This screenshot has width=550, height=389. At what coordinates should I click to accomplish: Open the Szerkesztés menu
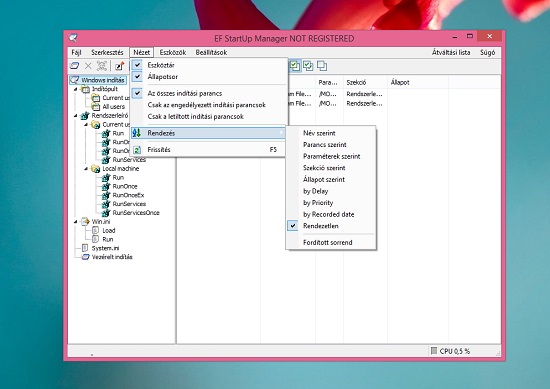[107, 52]
